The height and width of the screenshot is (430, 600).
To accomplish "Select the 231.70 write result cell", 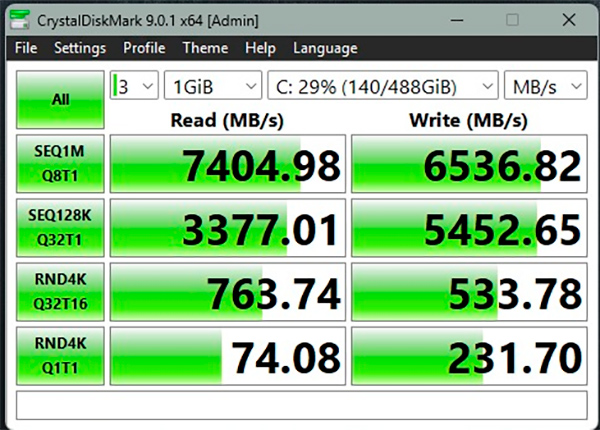I will tap(468, 355).
